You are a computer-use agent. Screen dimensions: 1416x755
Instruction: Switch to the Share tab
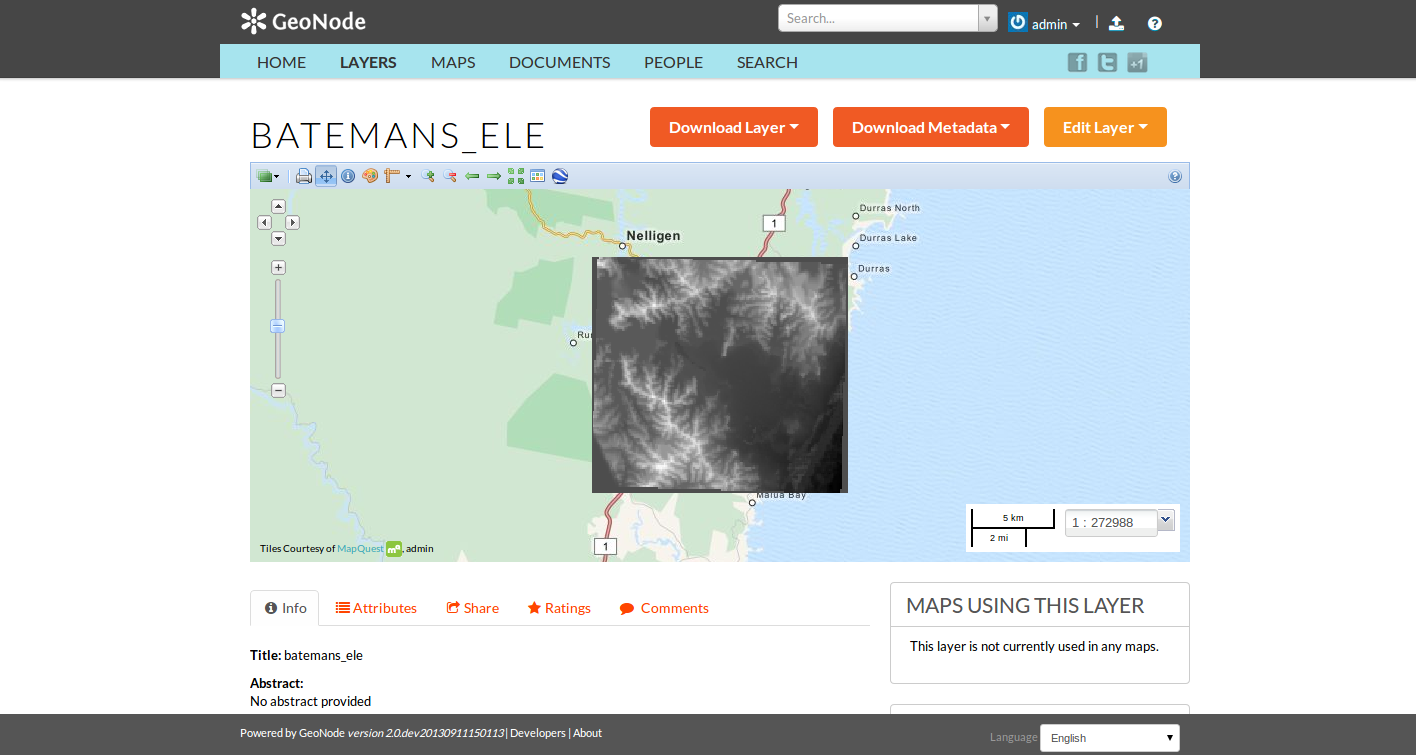tap(472, 608)
